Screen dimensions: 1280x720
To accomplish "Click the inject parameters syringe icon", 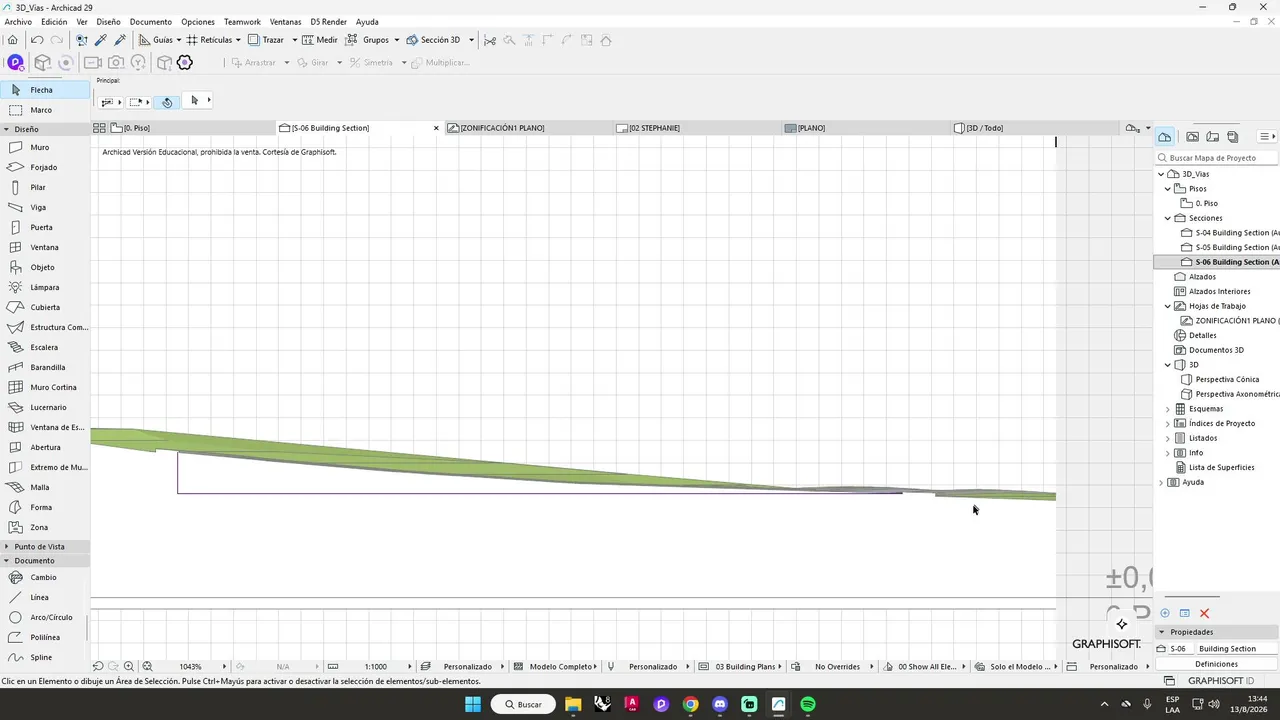I will tap(120, 40).
